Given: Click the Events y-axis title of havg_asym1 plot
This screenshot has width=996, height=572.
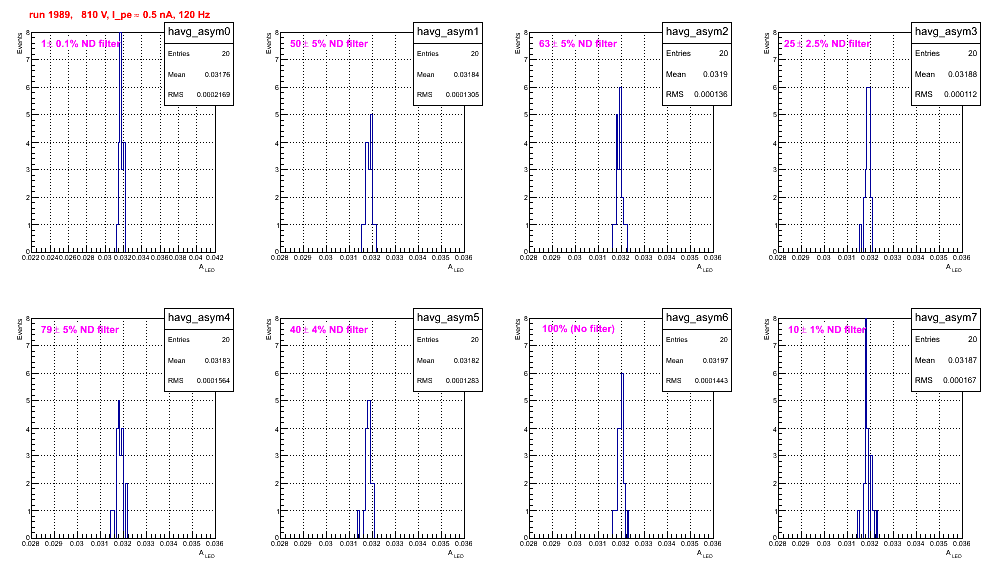Looking at the screenshot, I should tap(269, 43).
